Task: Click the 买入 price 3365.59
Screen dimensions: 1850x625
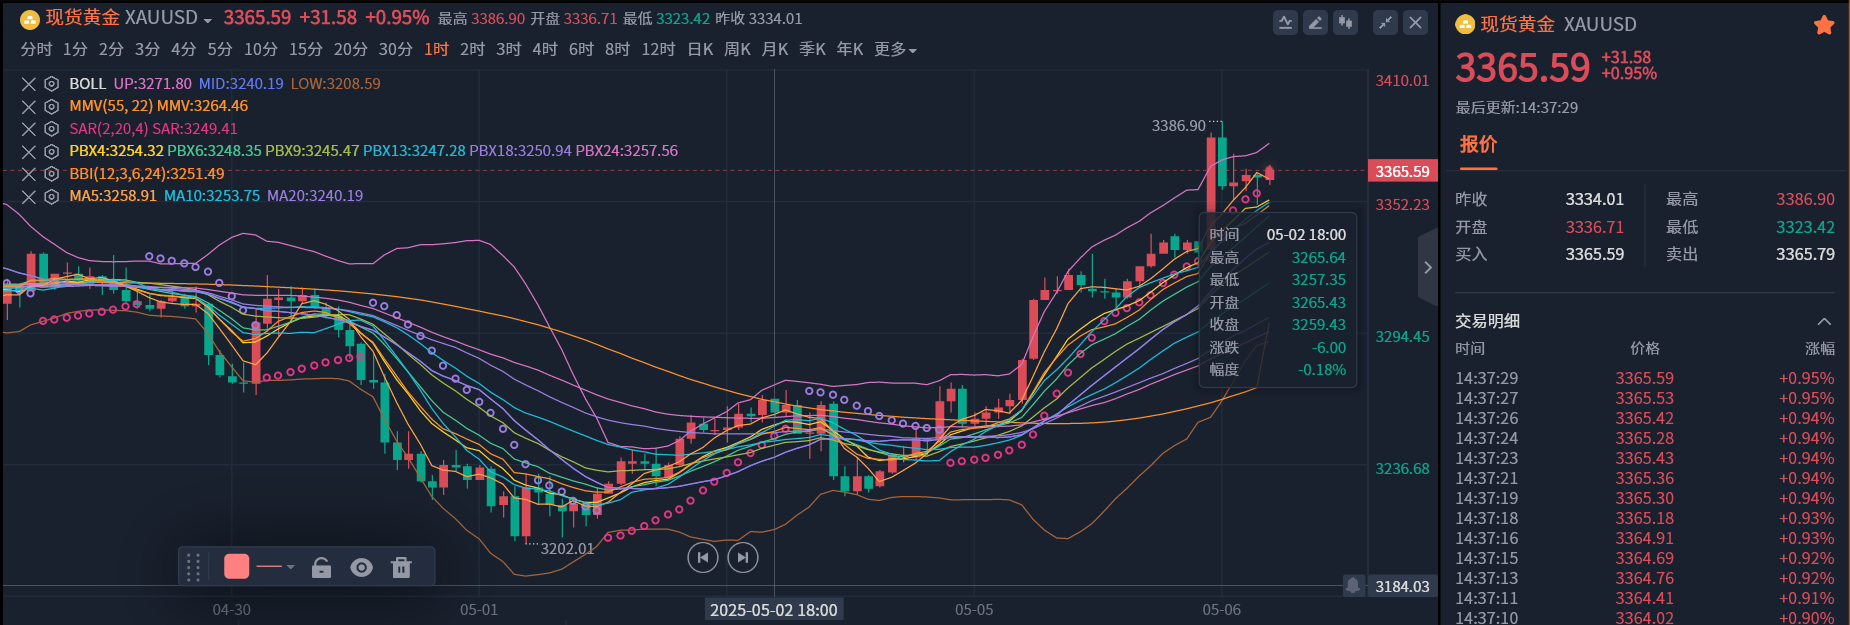Action: (1594, 254)
